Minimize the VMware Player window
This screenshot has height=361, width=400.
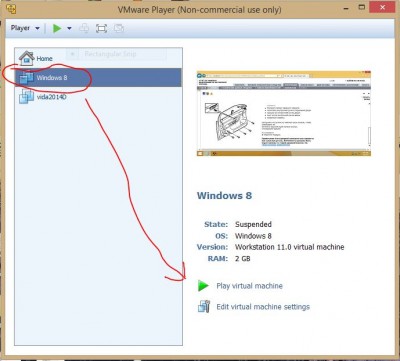[x=346, y=8]
